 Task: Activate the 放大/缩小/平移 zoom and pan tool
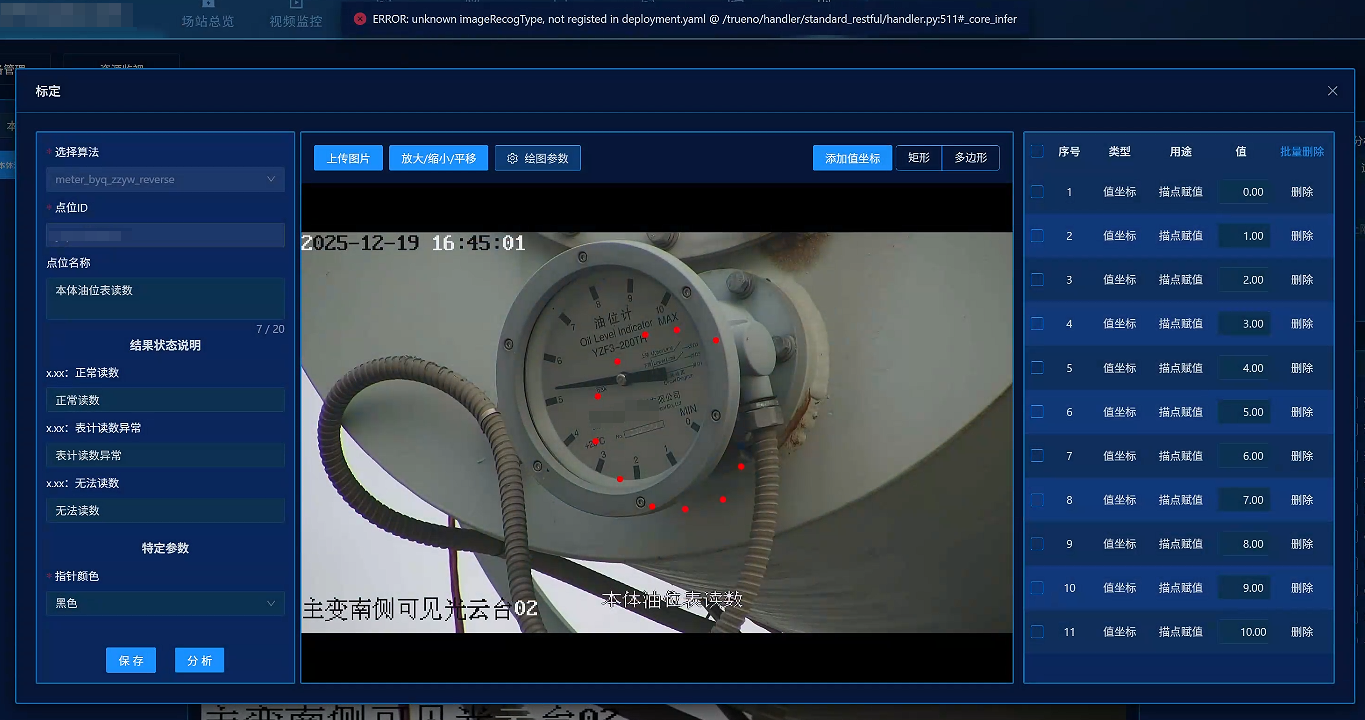pyautogui.click(x=438, y=158)
